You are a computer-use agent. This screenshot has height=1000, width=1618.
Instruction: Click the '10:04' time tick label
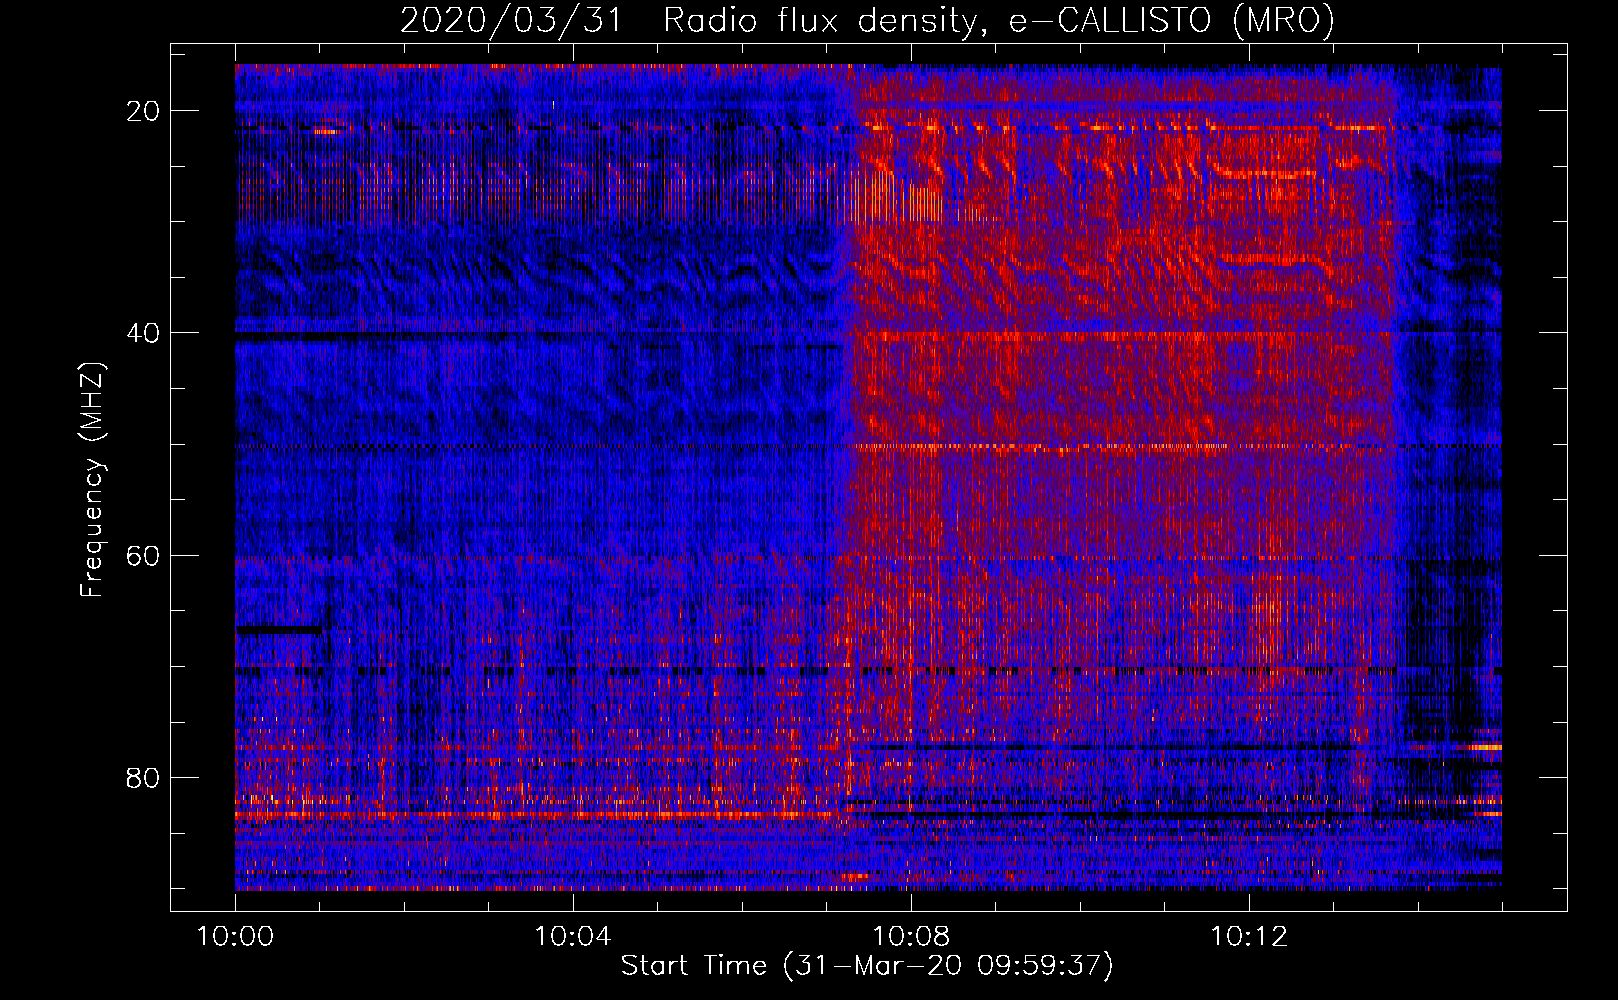(572, 937)
